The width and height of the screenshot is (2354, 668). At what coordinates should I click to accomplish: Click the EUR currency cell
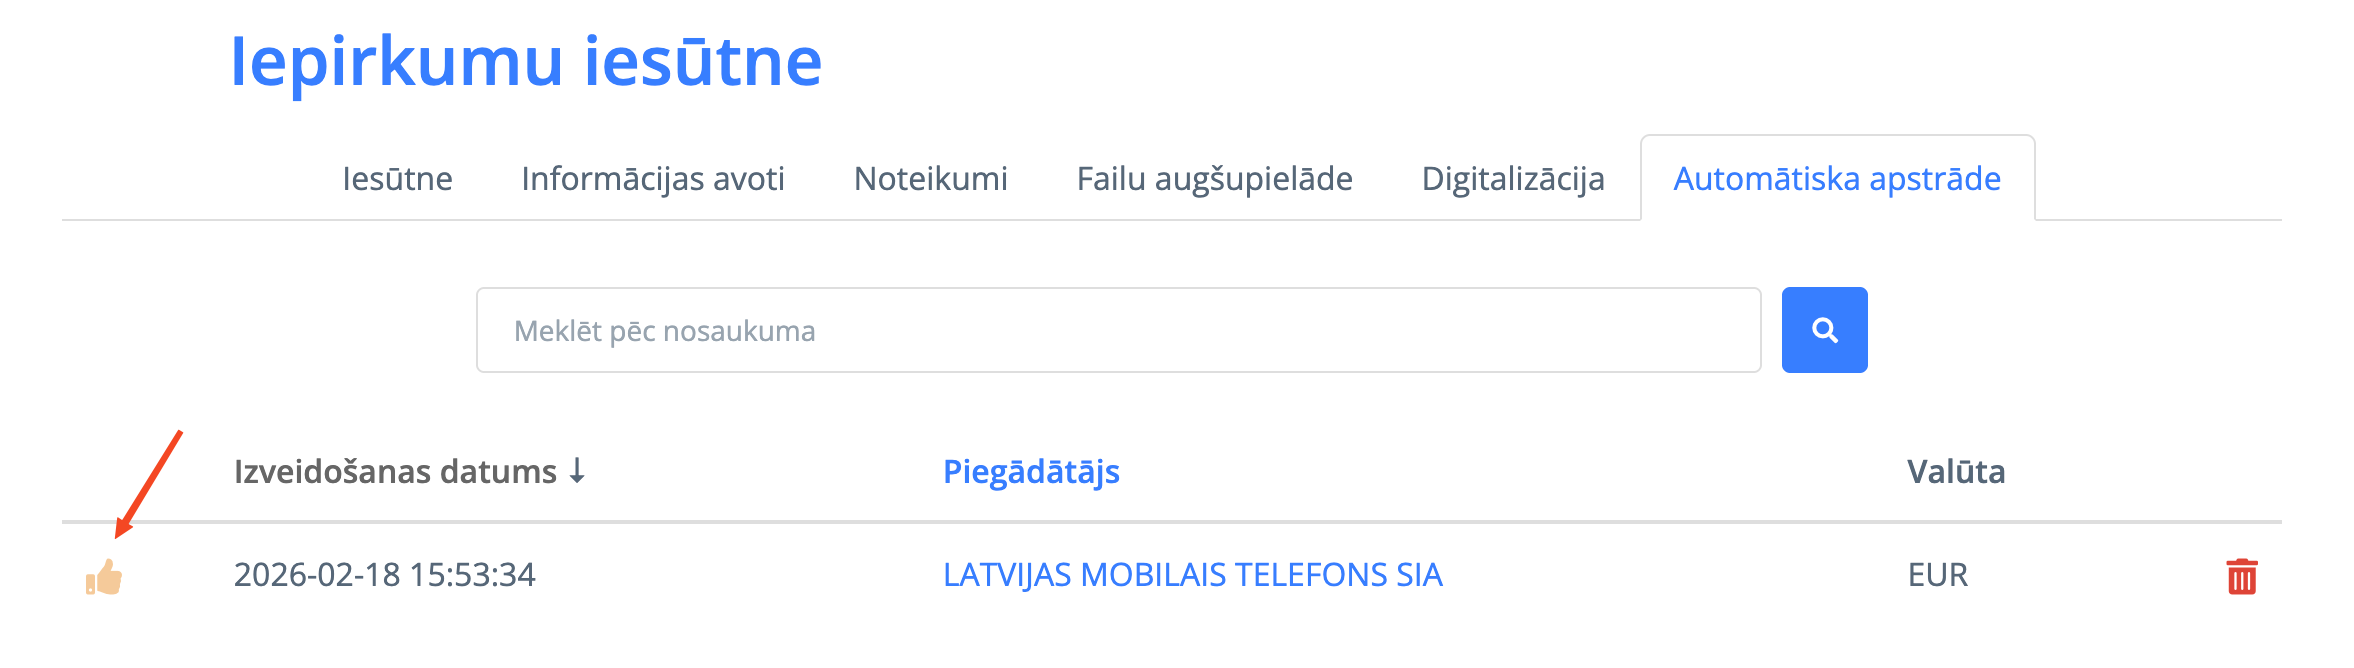coord(1937,575)
